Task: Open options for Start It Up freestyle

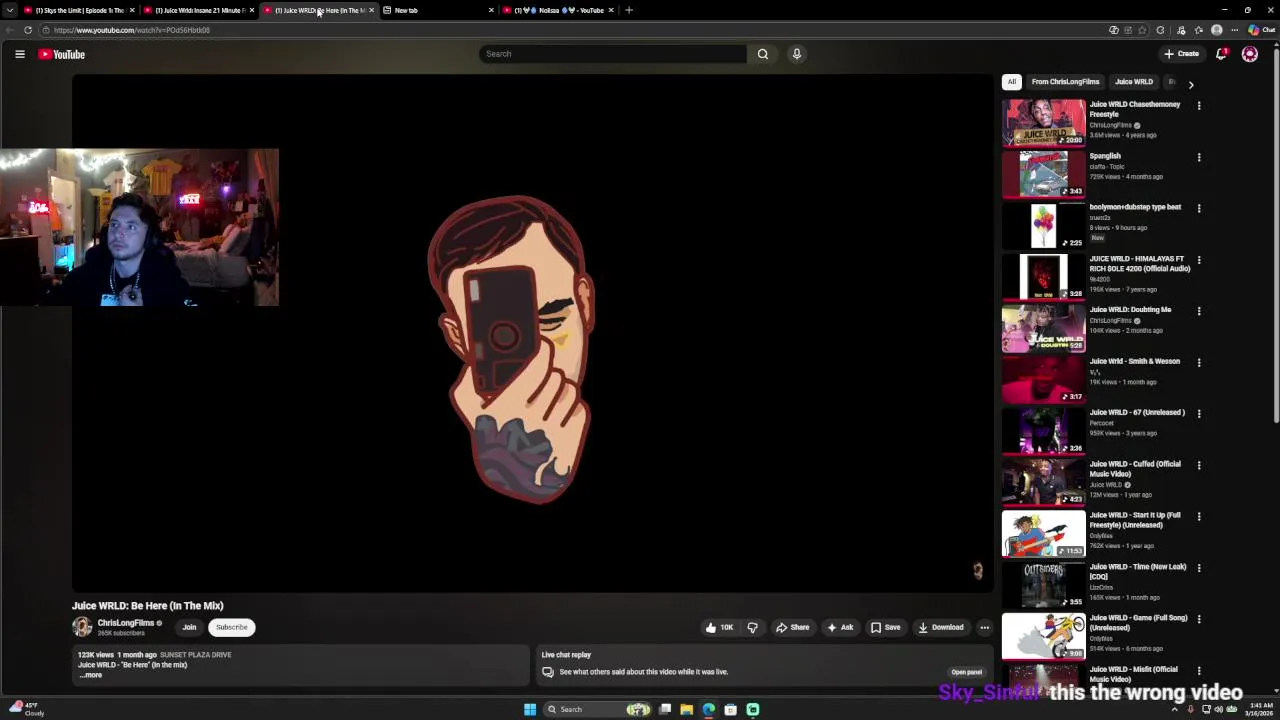Action: pyautogui.click(x=1199, y=517)
